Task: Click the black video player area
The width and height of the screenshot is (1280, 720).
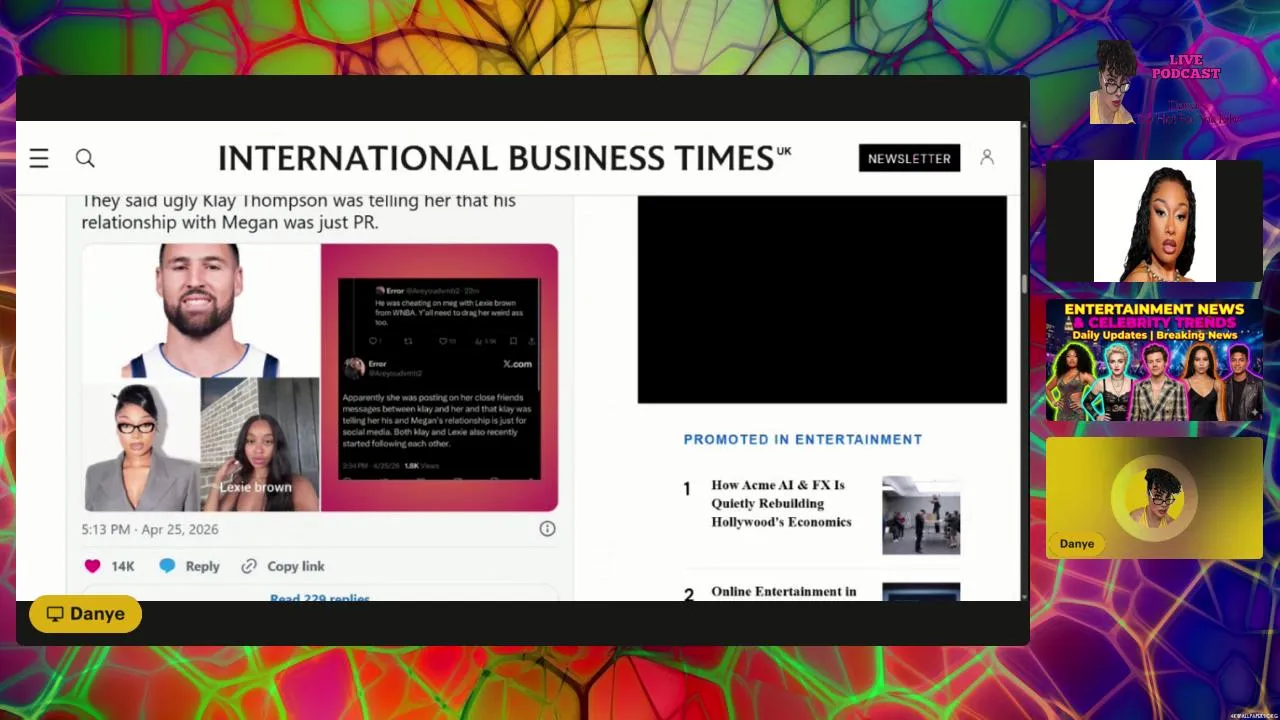Action: 822,299
